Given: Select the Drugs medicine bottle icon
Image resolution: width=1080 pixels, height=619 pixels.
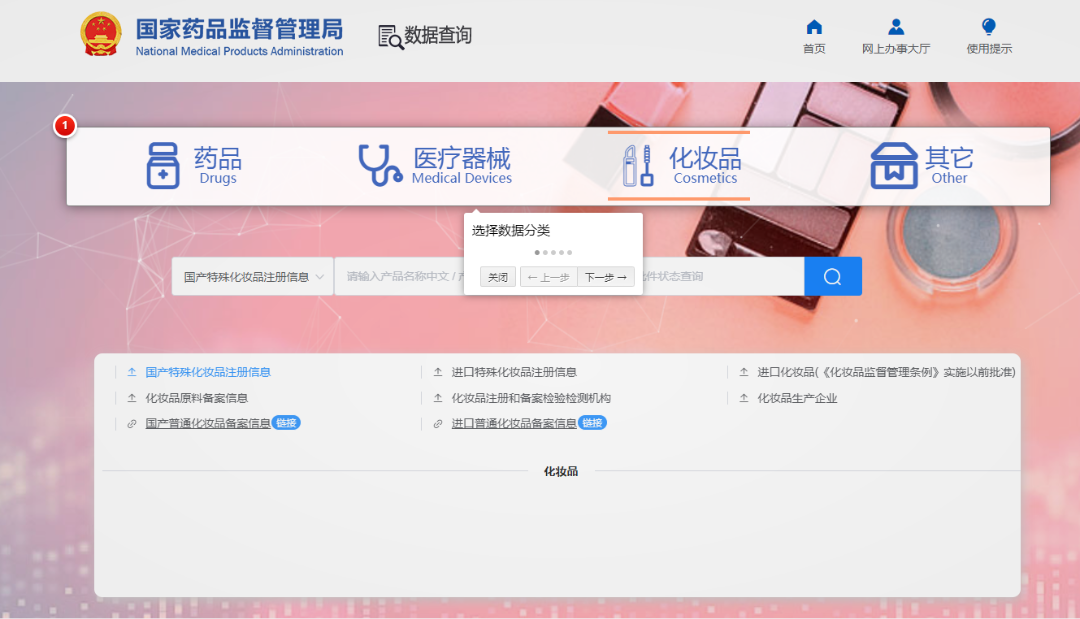Looking at the screenshot, I should click(163, 165).
